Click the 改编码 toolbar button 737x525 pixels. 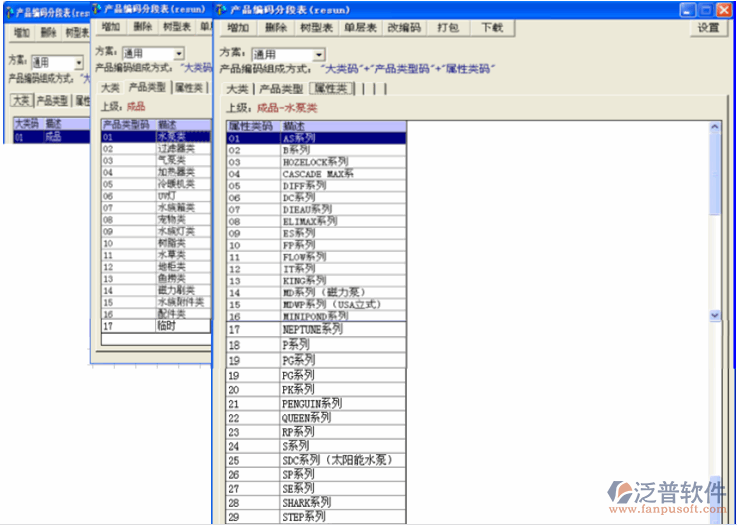click(404, 28)
